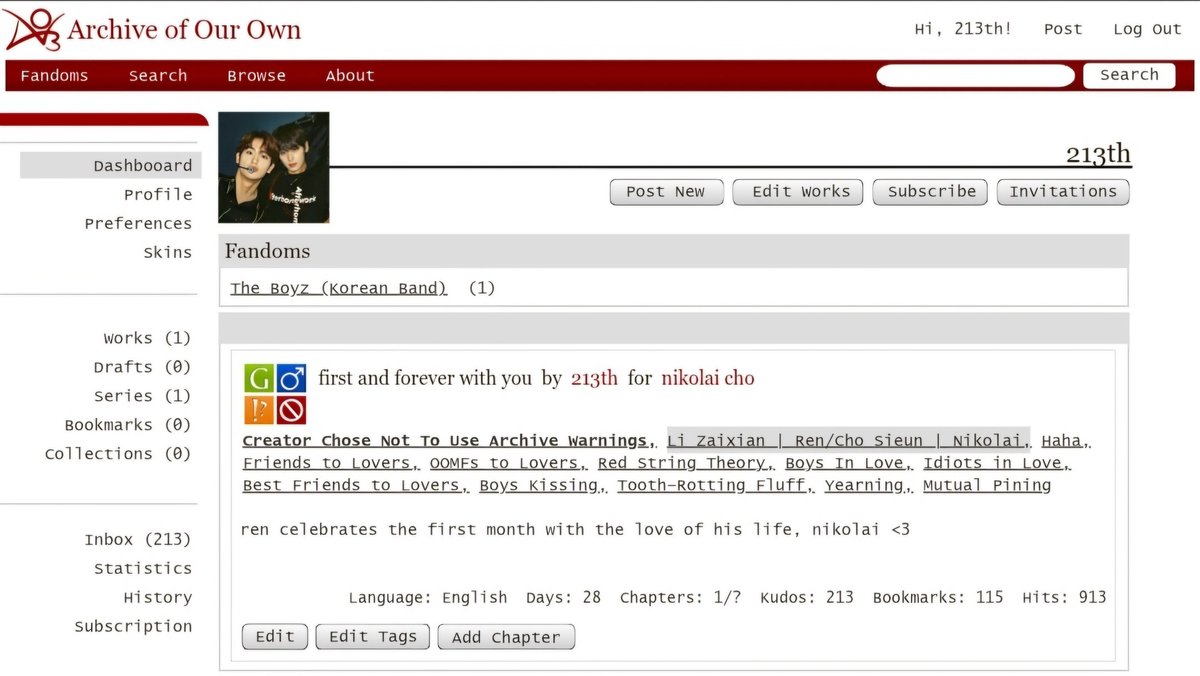Open History in the sidebar

pos(158,598)
